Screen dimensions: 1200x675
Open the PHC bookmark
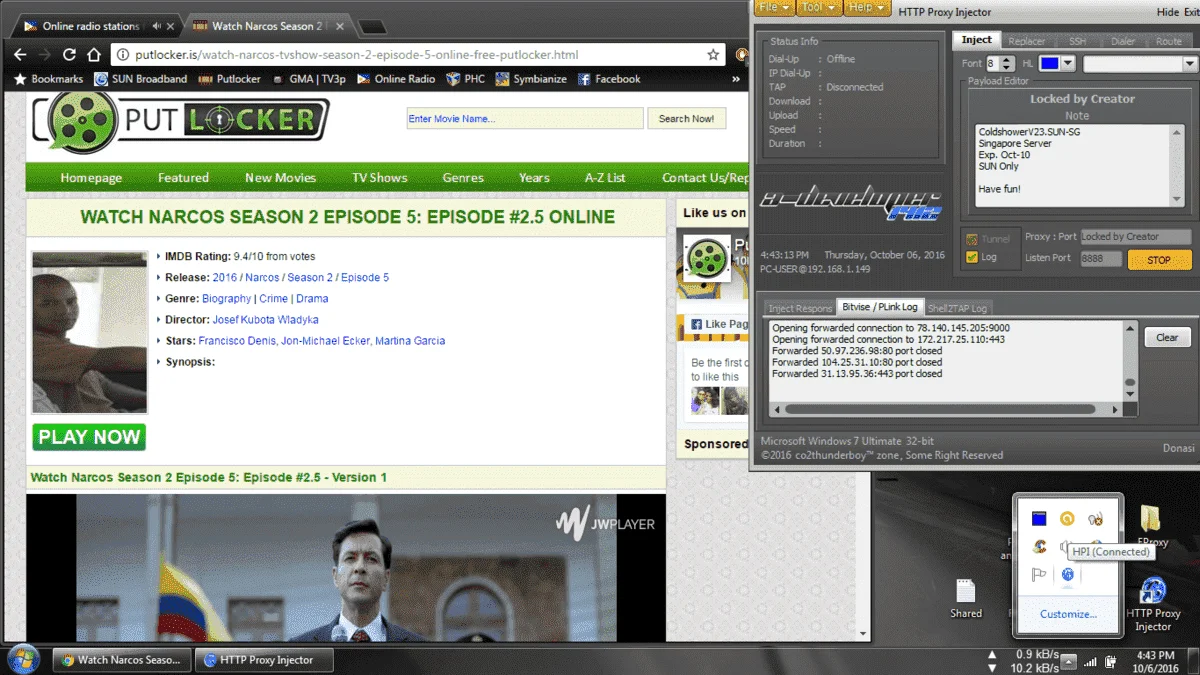[466, 79]
